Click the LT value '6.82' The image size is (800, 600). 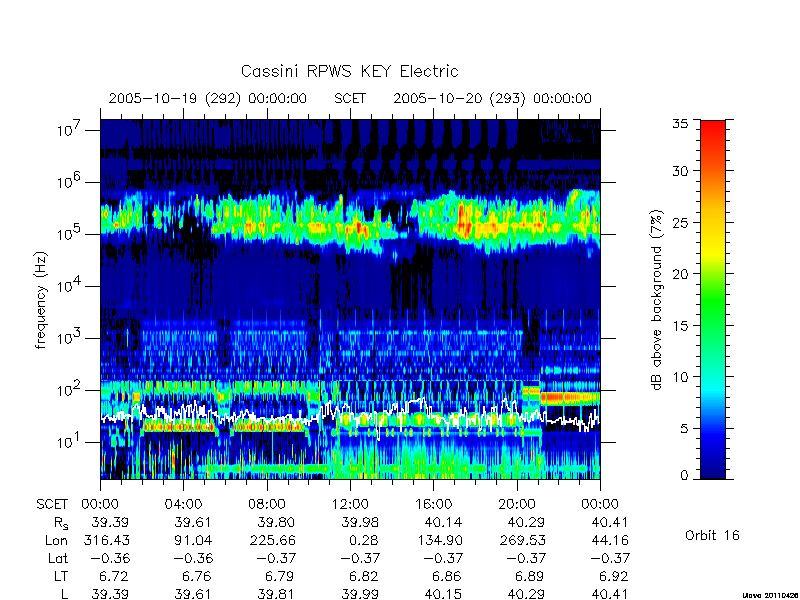pos(363,577)
